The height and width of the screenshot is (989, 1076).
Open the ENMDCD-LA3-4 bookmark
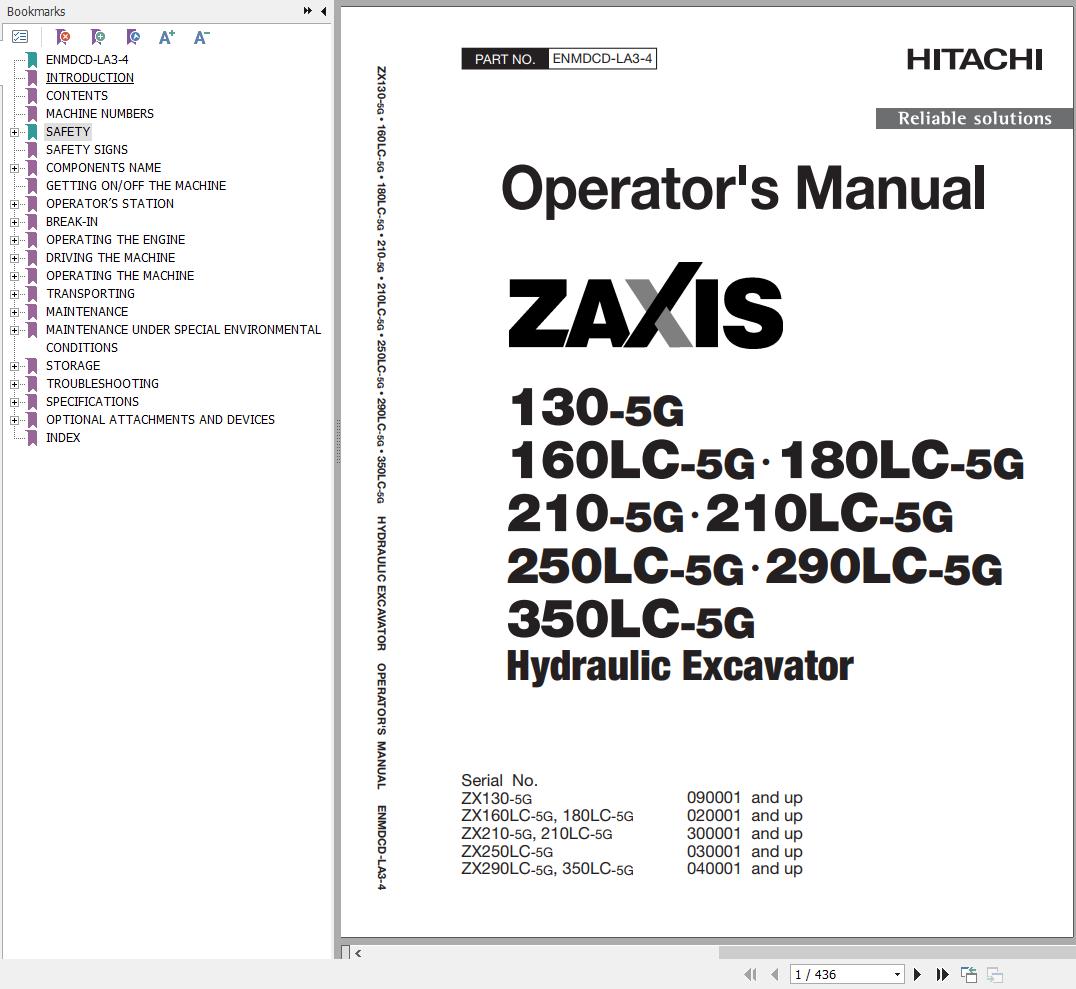pos(87,60)
